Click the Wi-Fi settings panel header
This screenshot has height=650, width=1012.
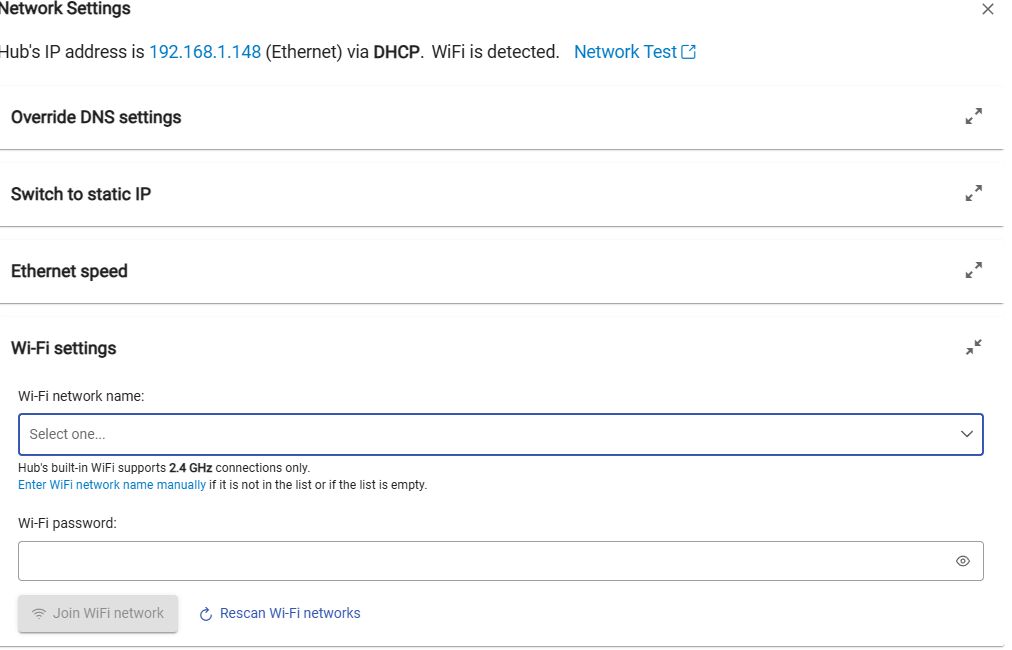pos(64,348)
